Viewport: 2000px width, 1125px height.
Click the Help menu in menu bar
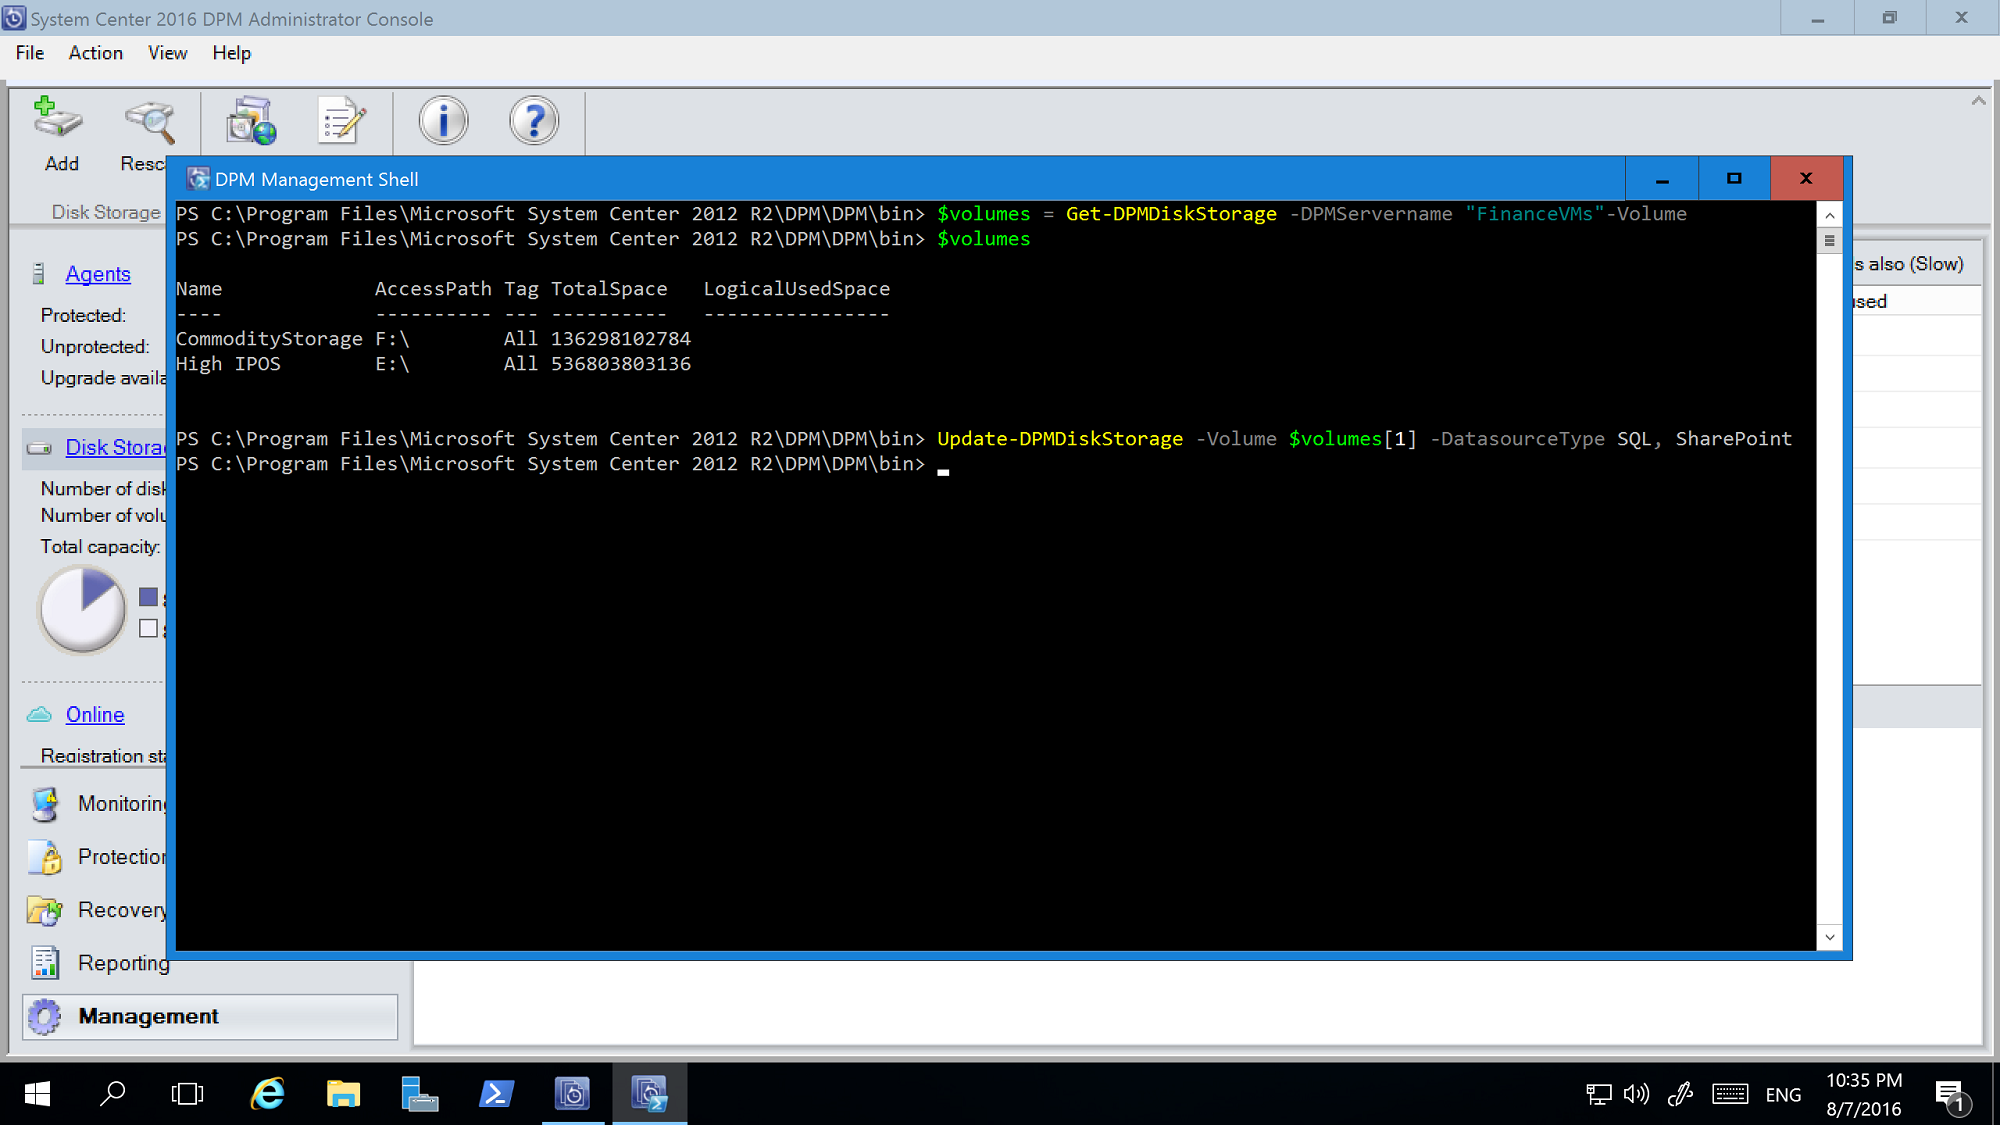pos(231,52)
